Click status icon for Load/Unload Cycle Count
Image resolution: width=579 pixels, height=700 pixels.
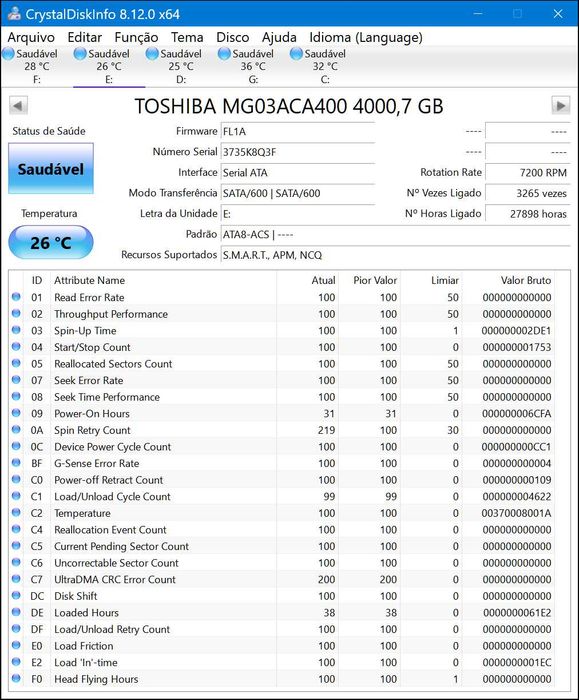16,496
